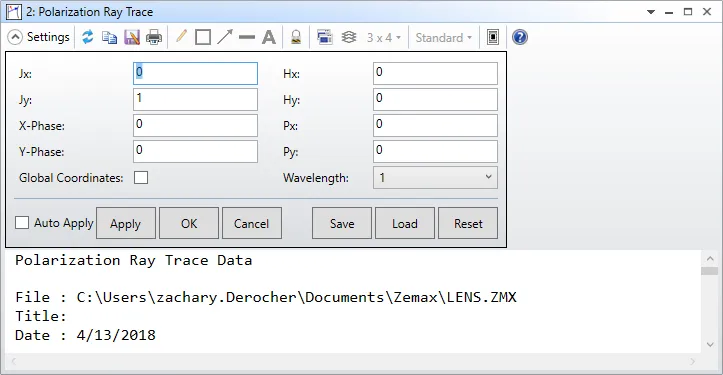
Task: Click the Reset button
Action: [x=468, y=223]
